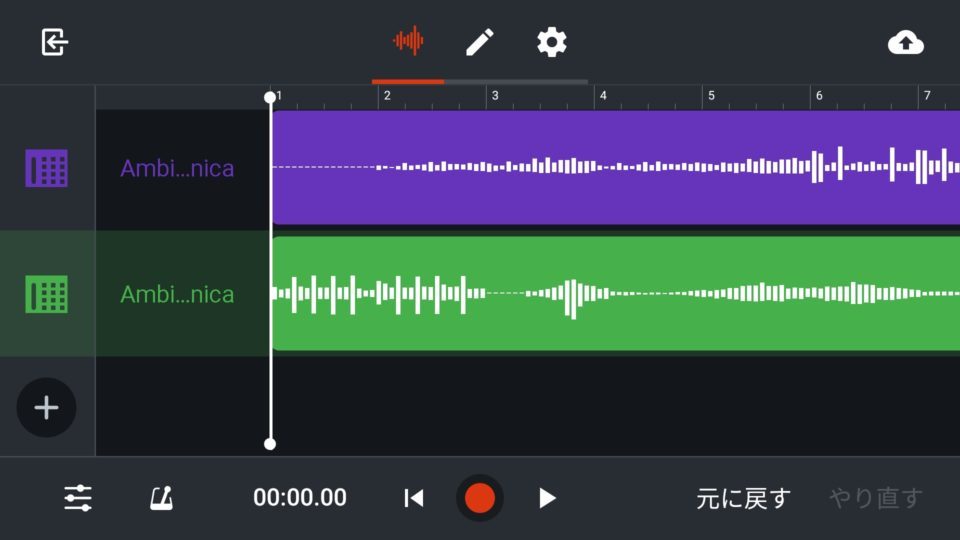Grab the playhead bottom handle
The height and width of the screenshot is (540, 960).
270,444
